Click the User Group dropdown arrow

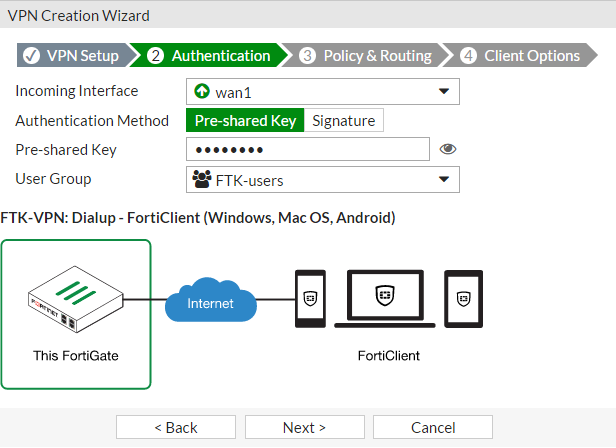444,180
